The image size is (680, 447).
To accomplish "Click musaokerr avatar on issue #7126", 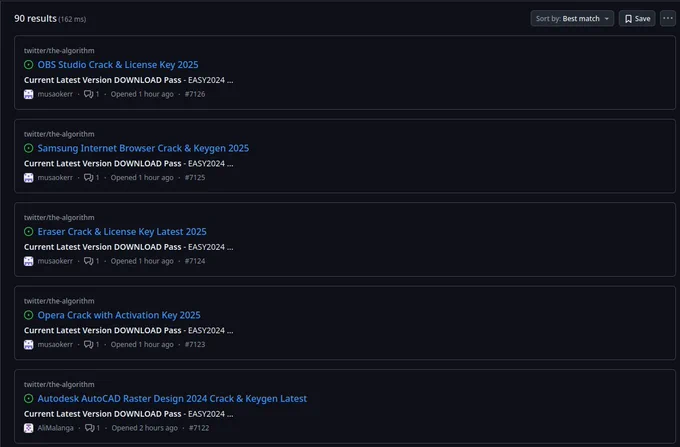I will tap(29, 94).
